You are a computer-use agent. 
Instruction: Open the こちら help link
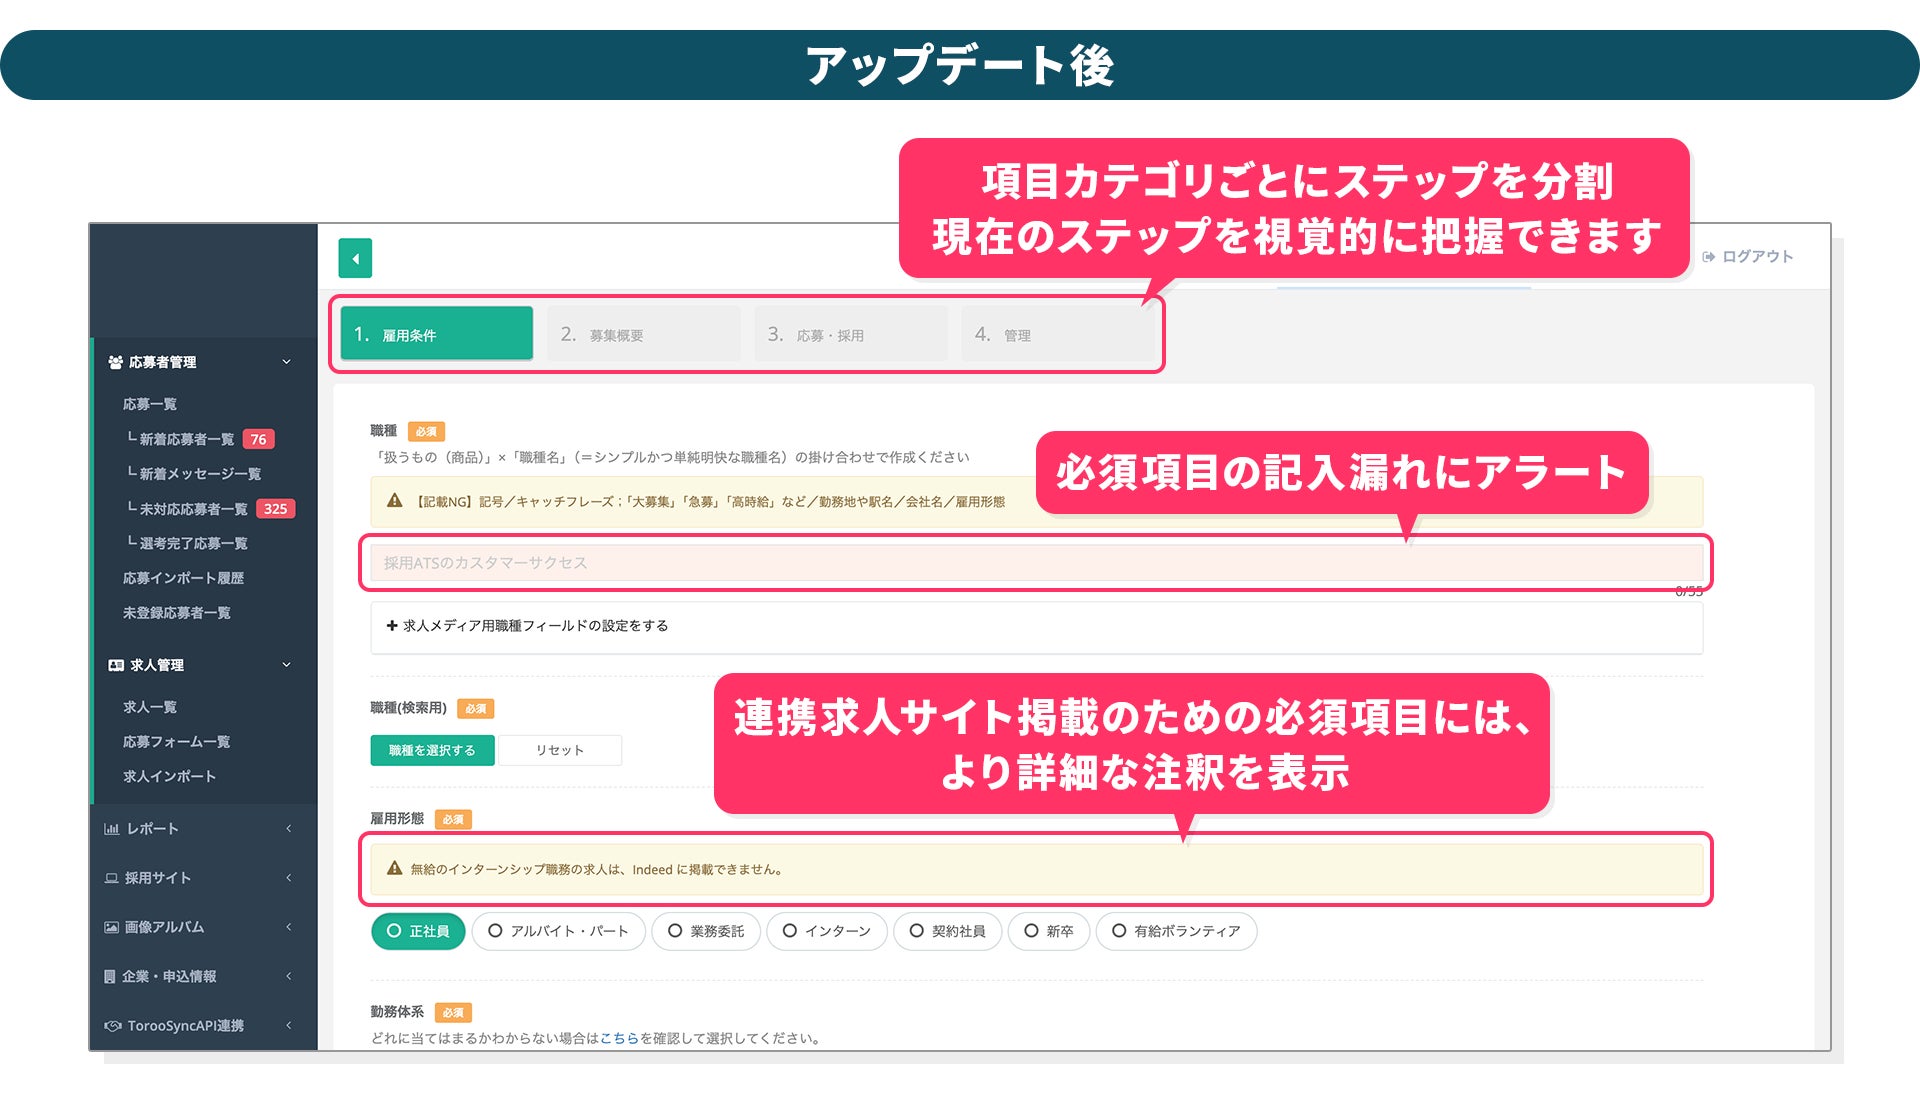[x=619, y=1038]
